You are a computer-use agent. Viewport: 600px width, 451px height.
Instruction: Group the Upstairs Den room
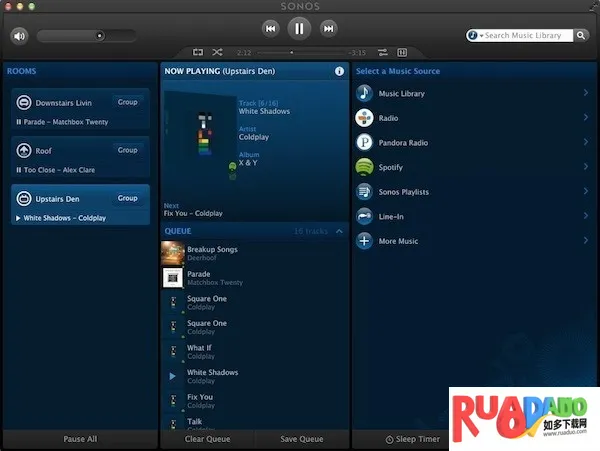pos(128,198)
